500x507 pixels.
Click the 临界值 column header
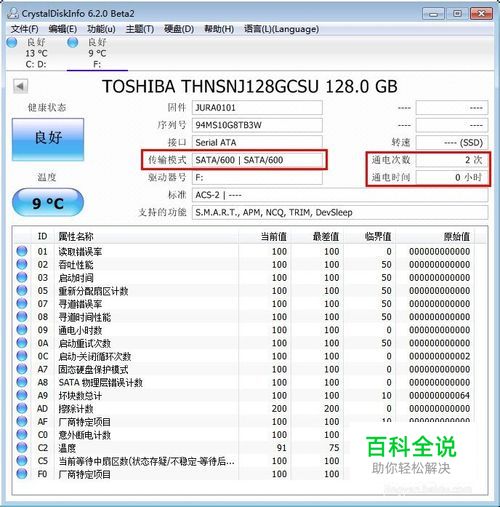coord(370,236)
